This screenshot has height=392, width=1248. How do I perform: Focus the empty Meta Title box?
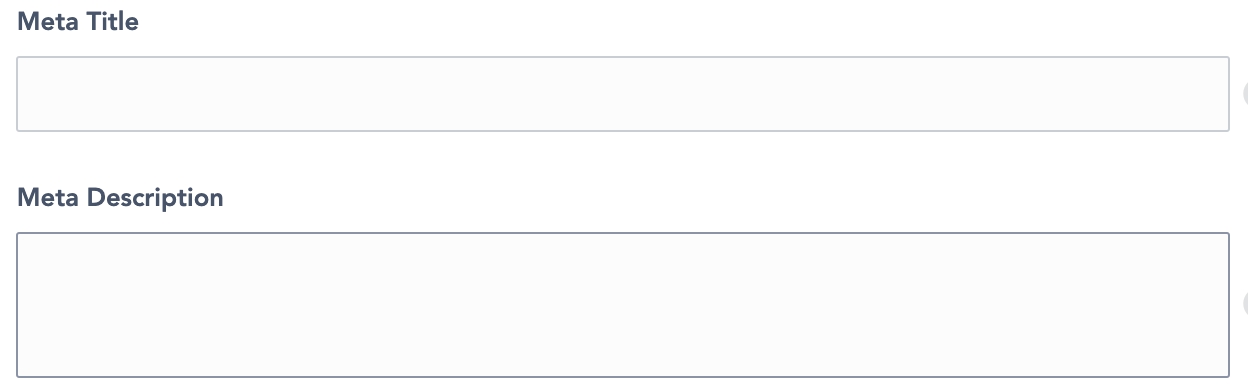coord(622,94)
